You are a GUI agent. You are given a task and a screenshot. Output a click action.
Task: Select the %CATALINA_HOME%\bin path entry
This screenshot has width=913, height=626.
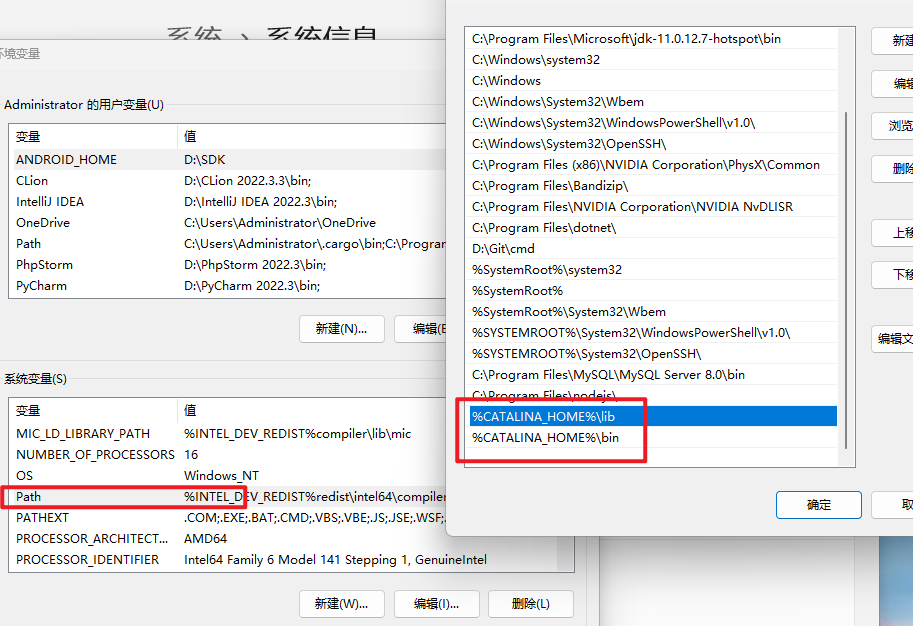545,438
